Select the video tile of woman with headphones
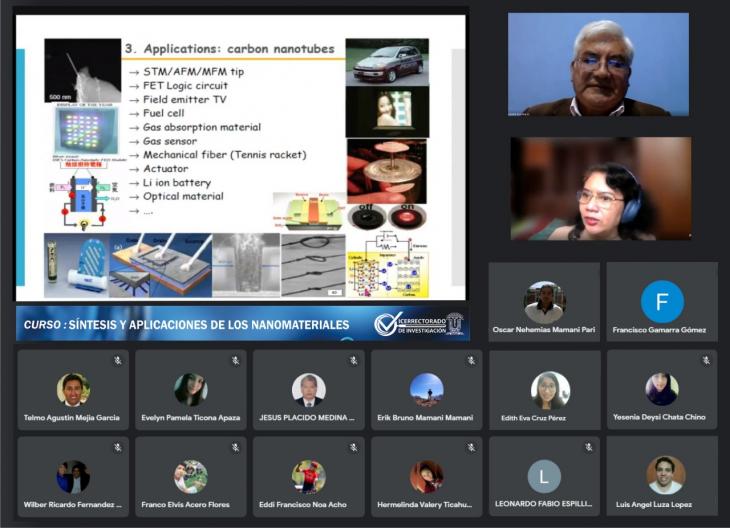The width and height of the screenshot is (730, 528). [x=601, y=189]
